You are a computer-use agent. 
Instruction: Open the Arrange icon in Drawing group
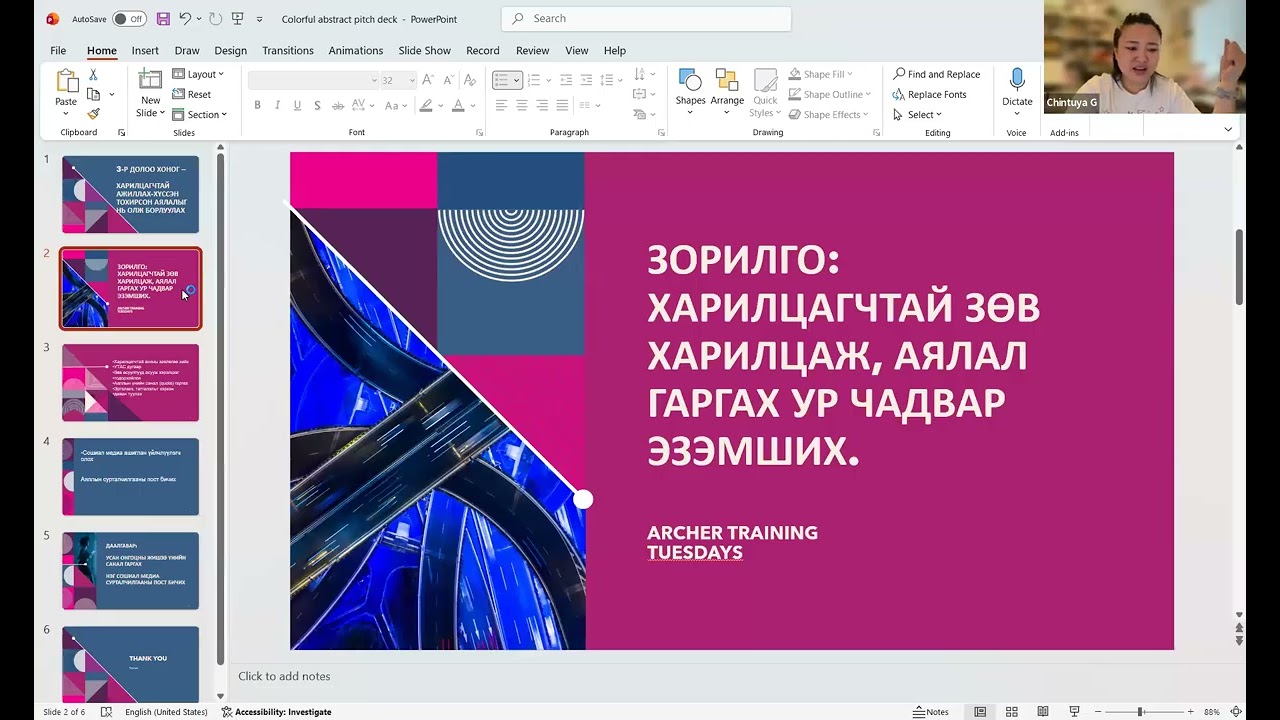coord(727,81)
